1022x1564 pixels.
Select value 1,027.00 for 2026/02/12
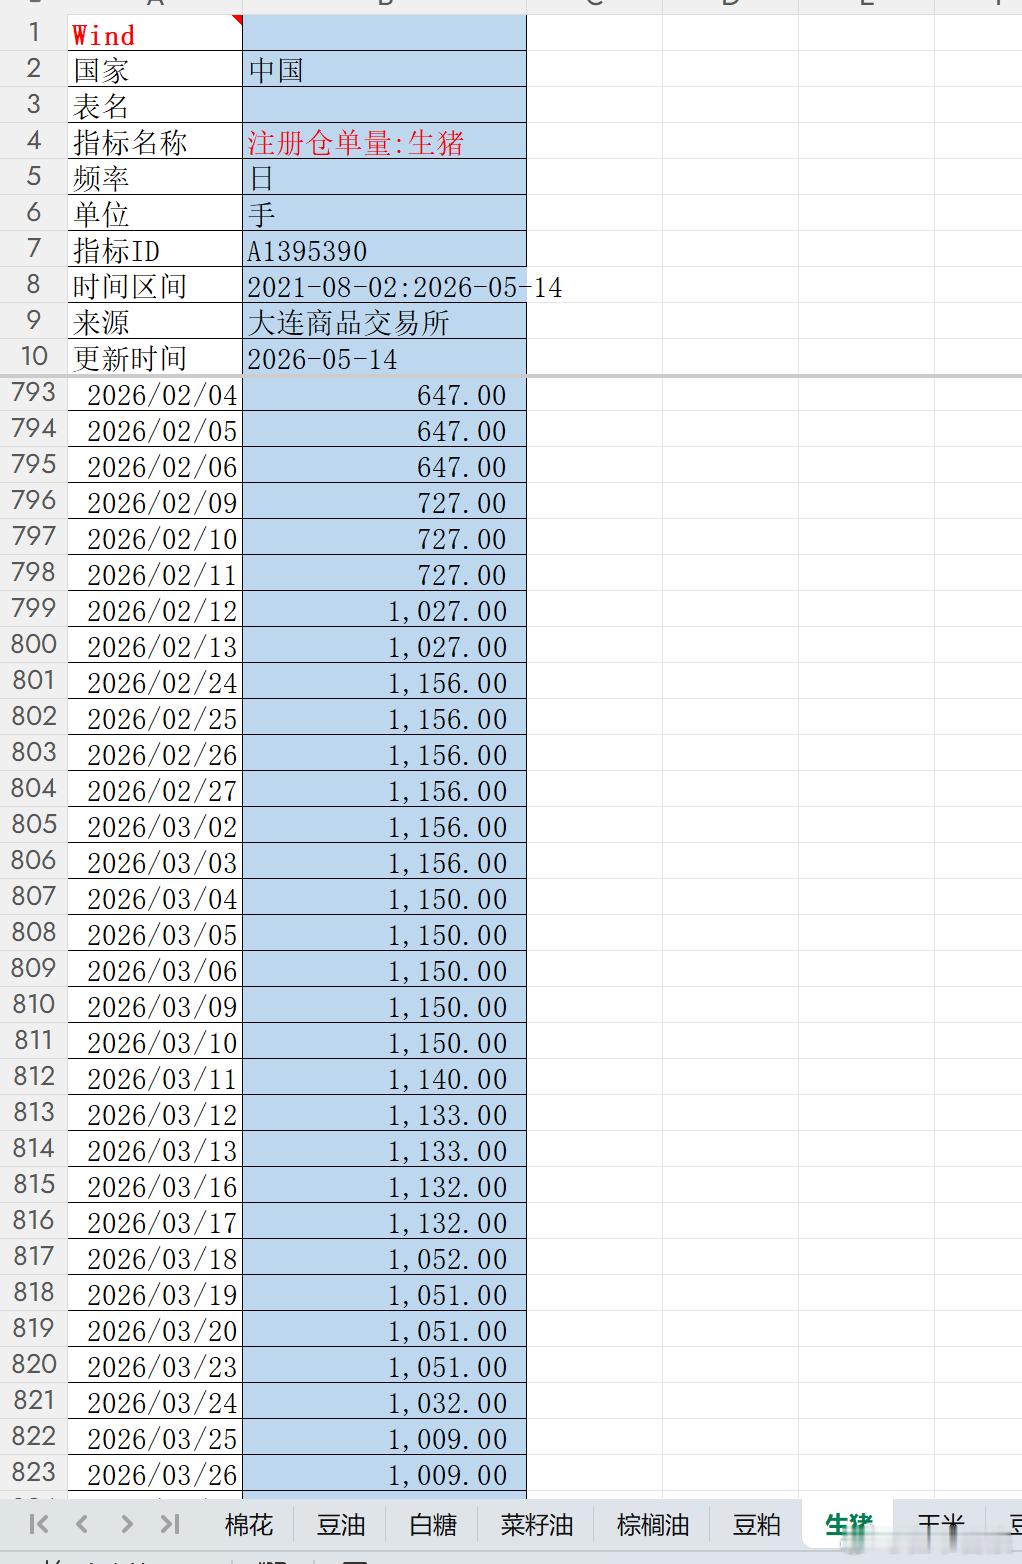point(384,609)
